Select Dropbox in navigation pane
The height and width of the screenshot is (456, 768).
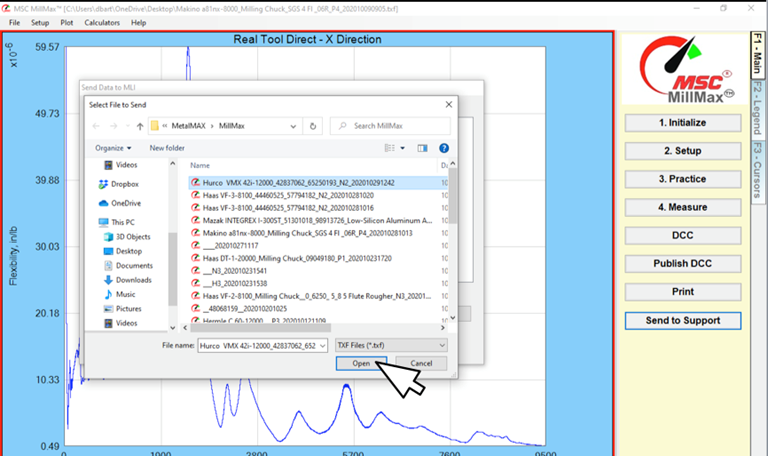pyautogui.click(x=119, y=184)
